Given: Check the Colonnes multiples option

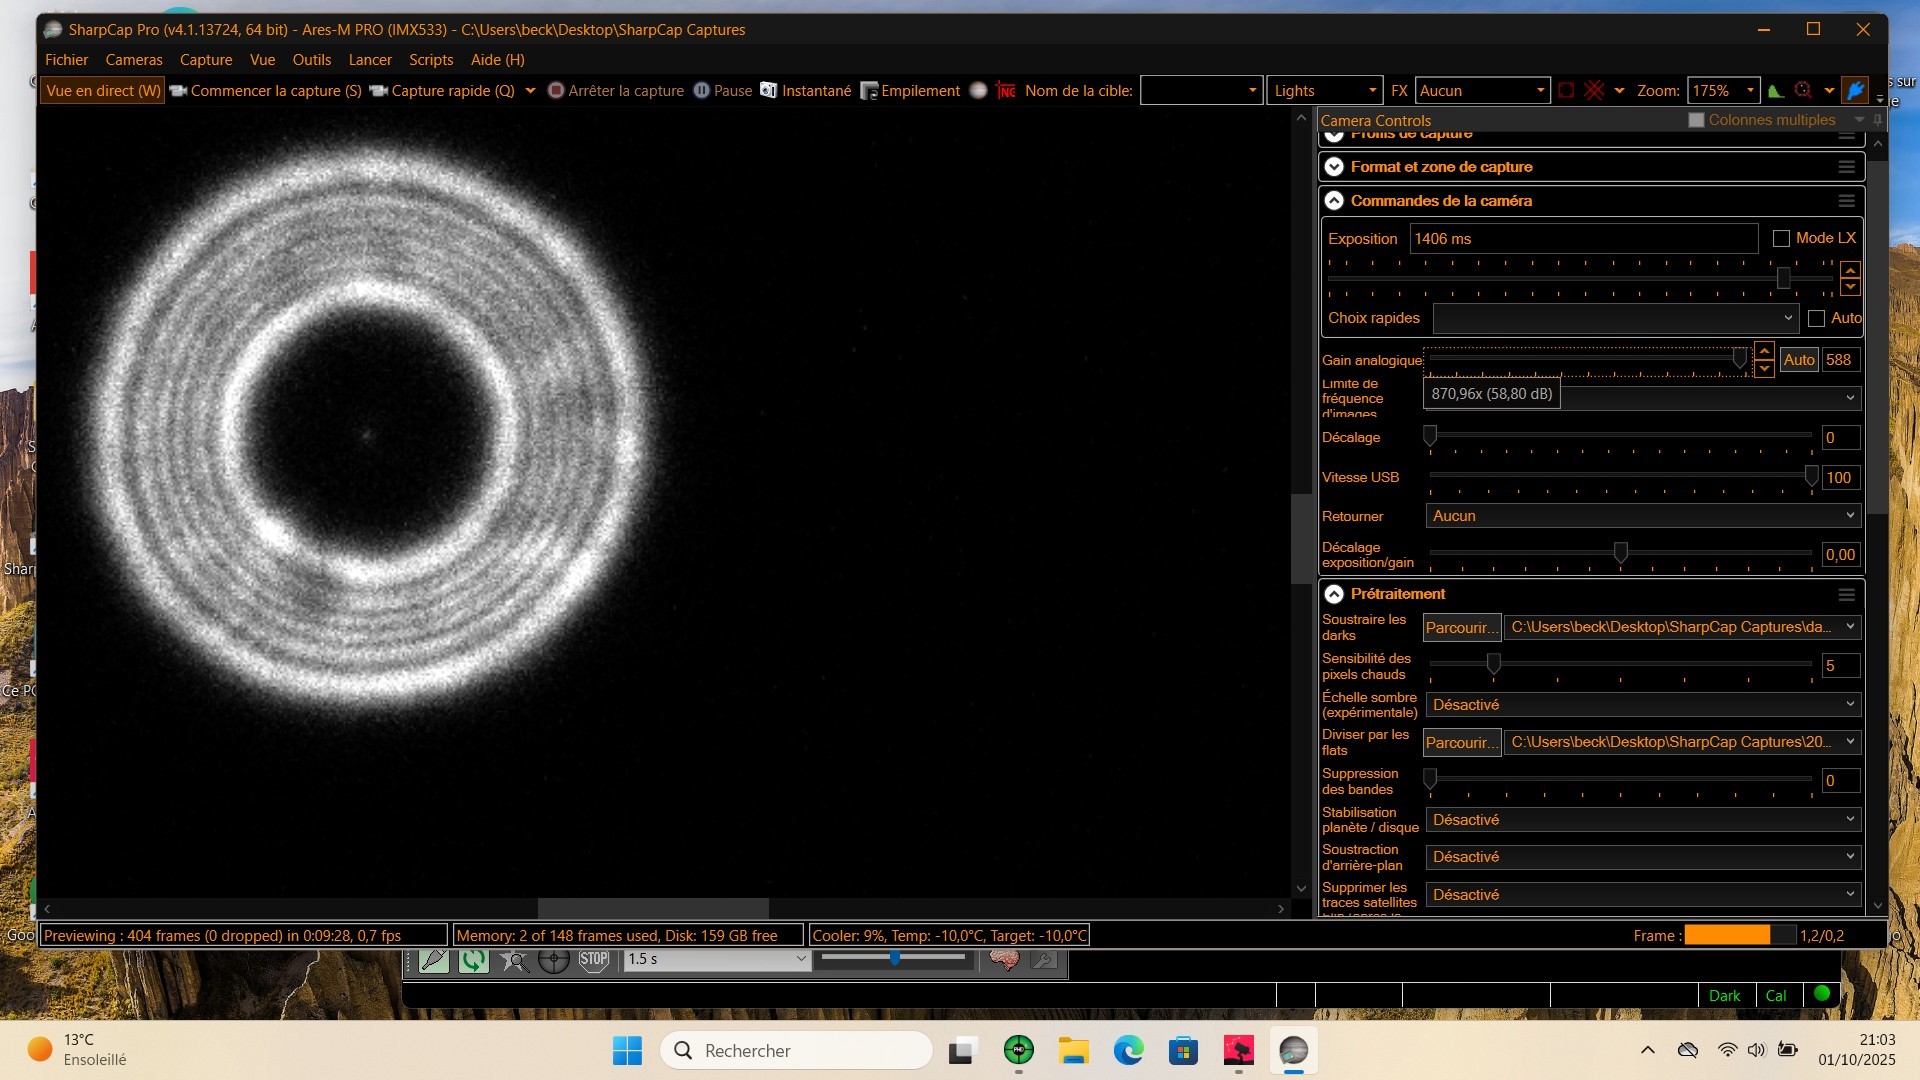Looking at the screenshot, I should coord(1696,120).
